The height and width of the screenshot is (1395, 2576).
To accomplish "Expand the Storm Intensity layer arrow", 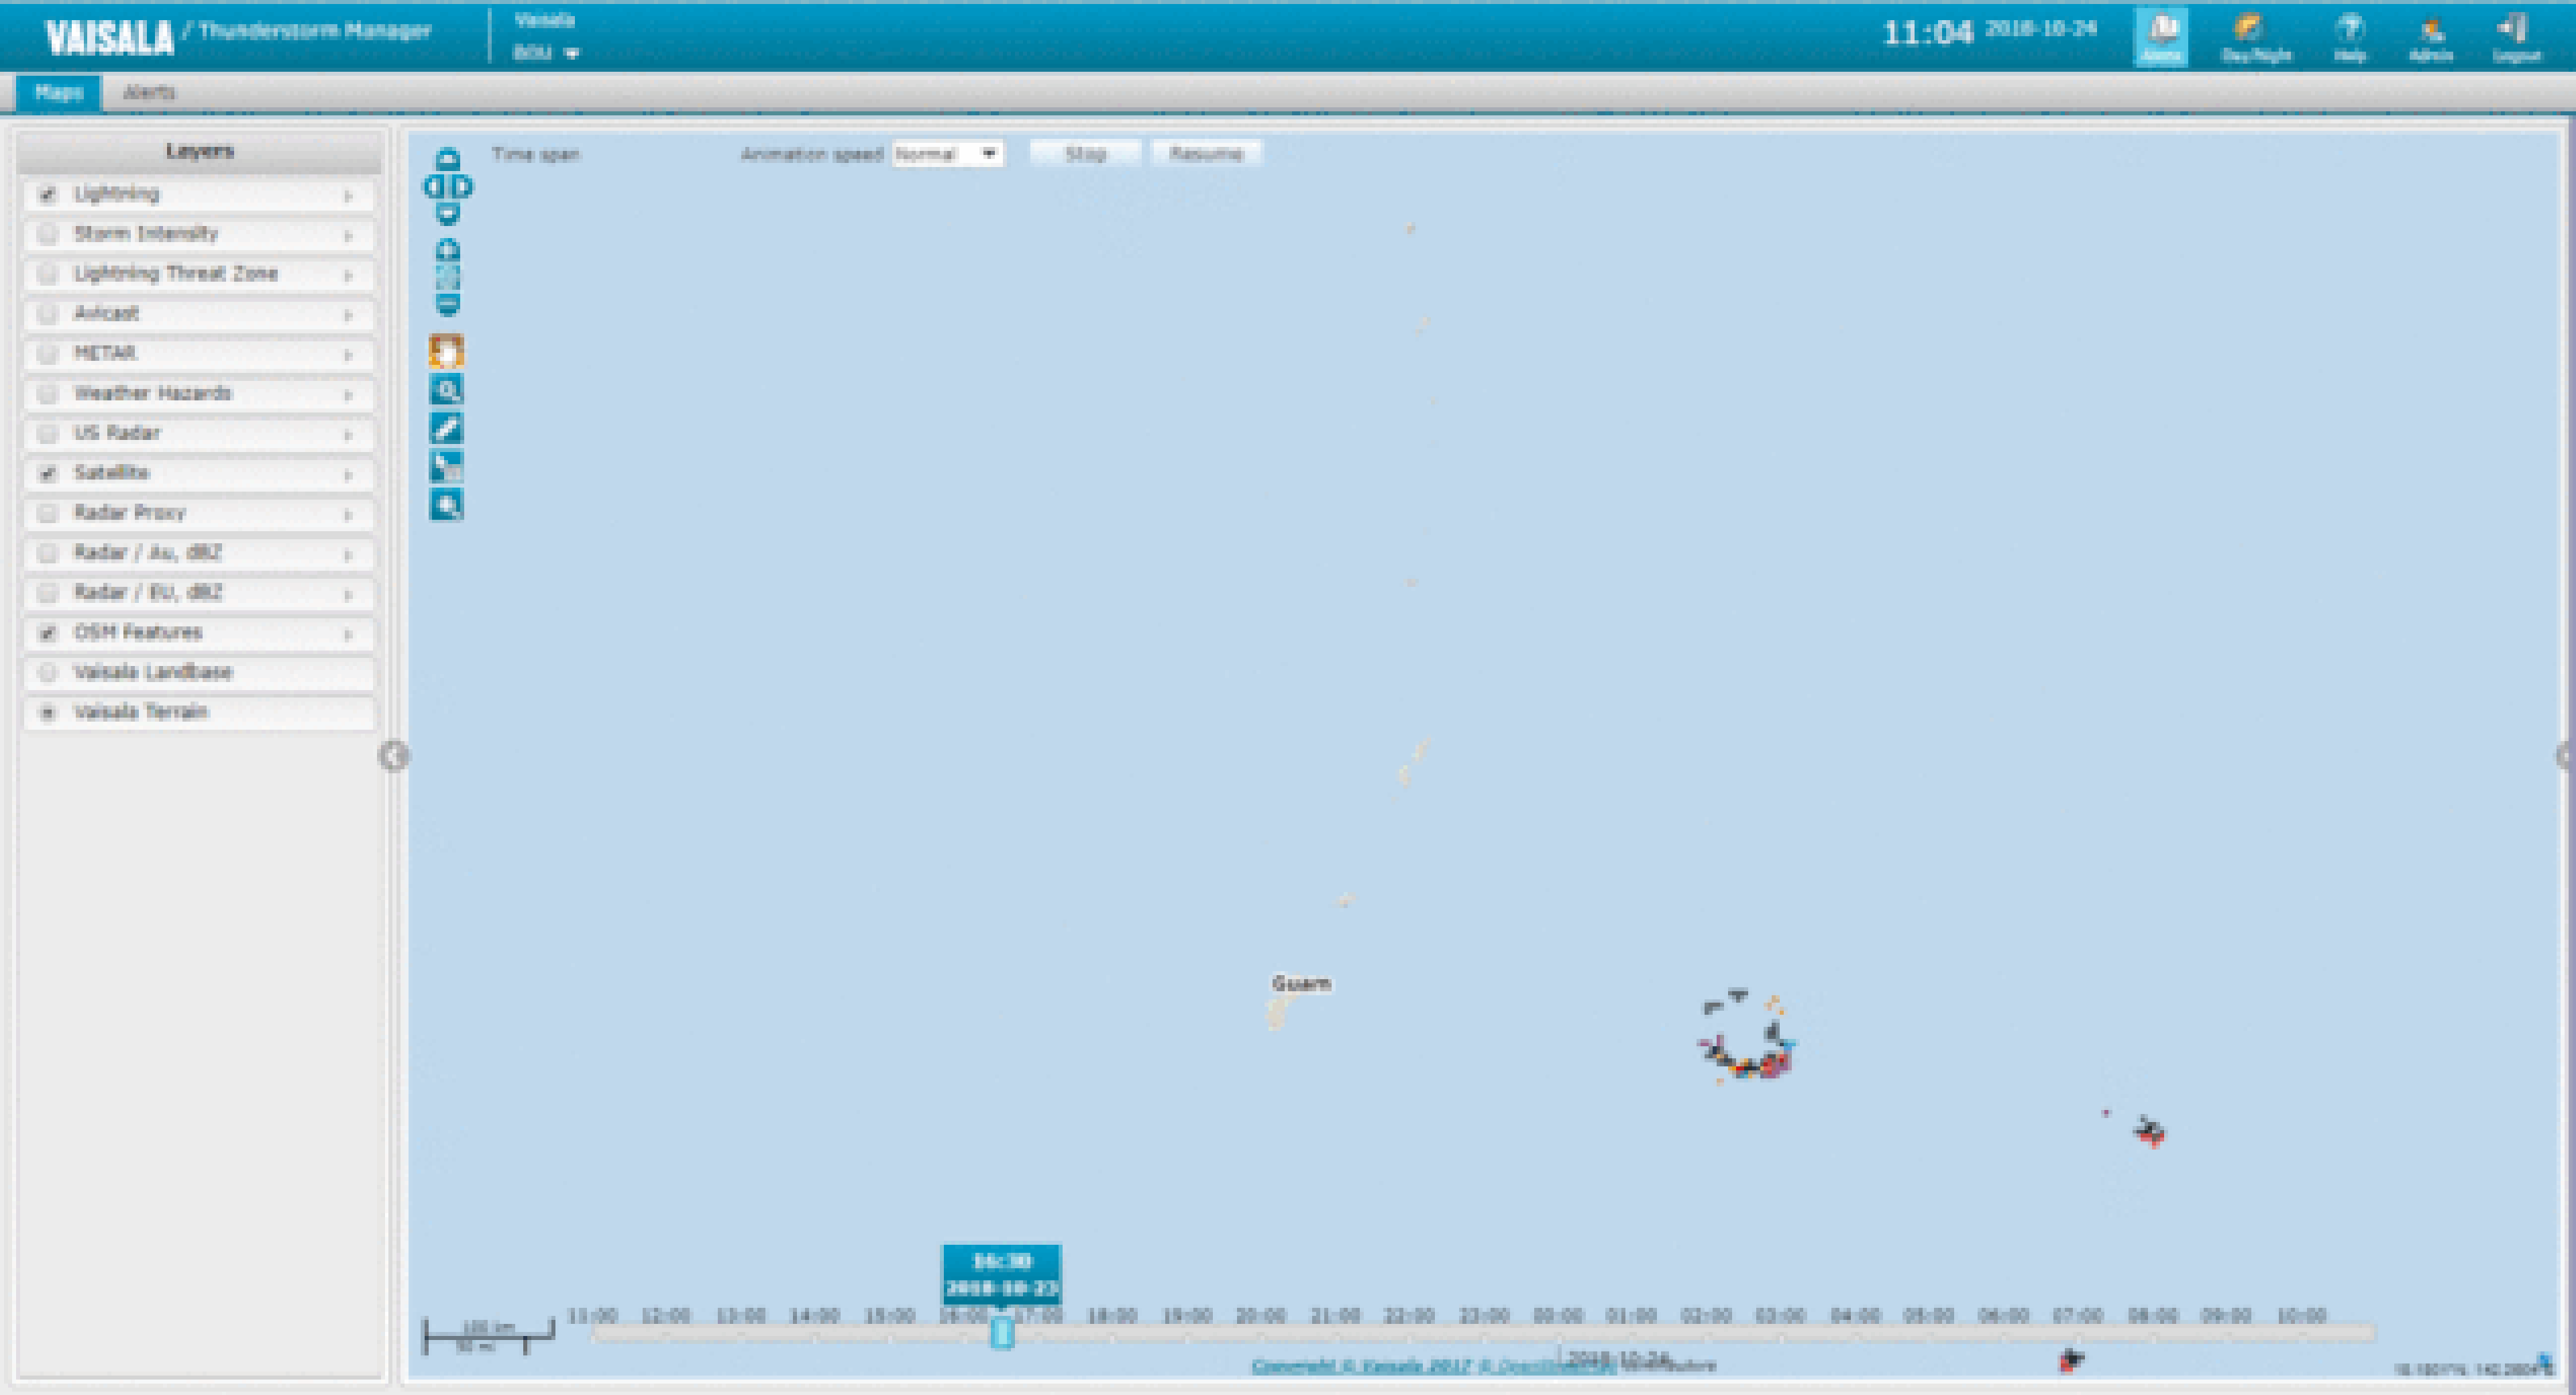I will point(348,236).
